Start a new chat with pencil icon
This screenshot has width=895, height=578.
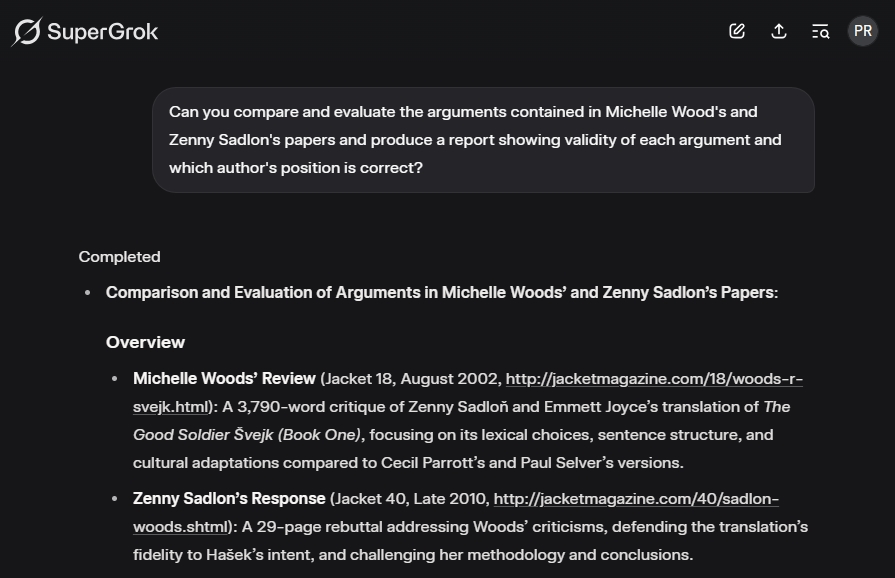[x=737, y=31]
